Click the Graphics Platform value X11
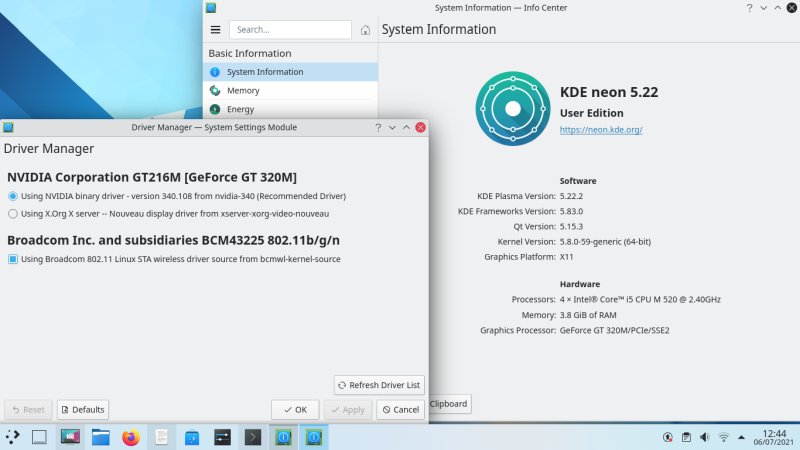Image resolution: width=800 pixels, height=450 pixels. 566,257
